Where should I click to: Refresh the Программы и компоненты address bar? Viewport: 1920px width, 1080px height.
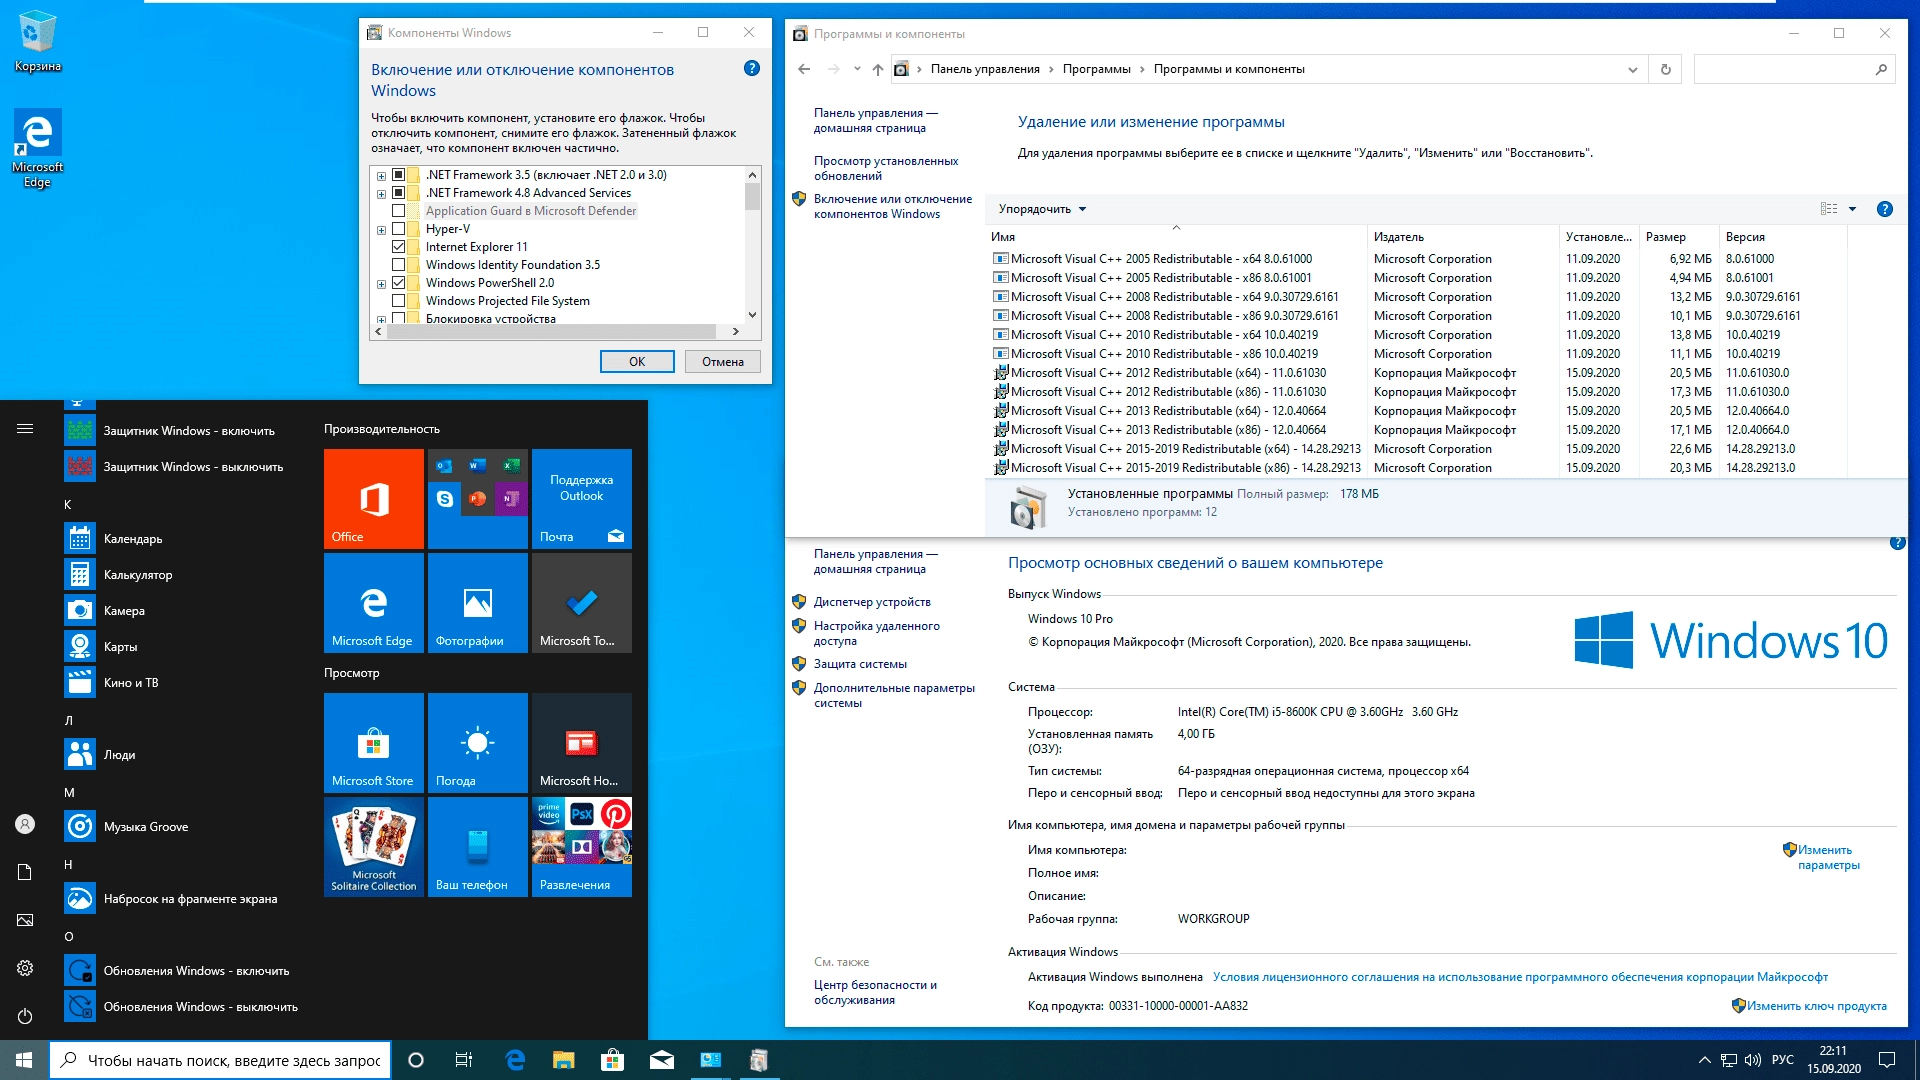(1666, 69)
